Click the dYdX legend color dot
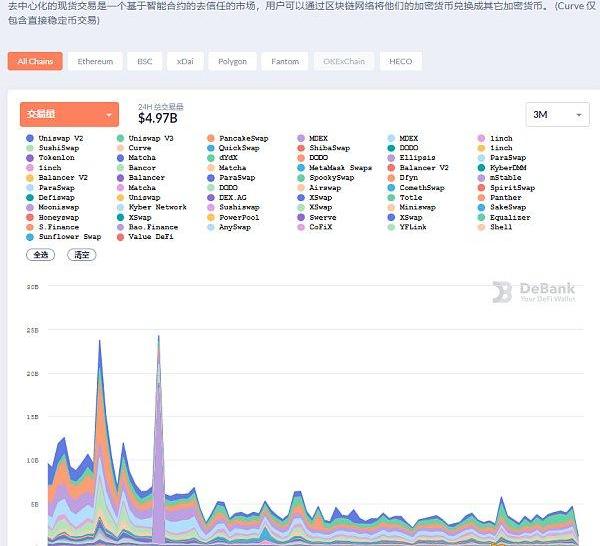 click(211, 158)
